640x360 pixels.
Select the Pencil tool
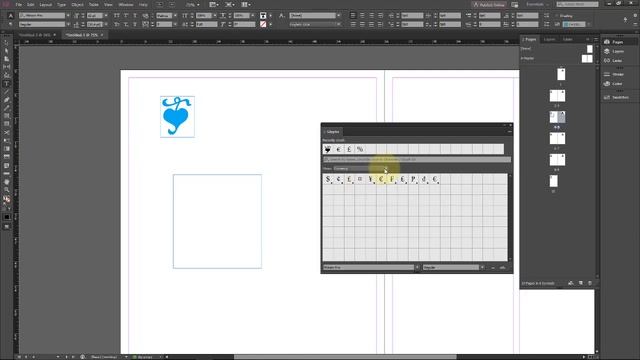[7, 108]
